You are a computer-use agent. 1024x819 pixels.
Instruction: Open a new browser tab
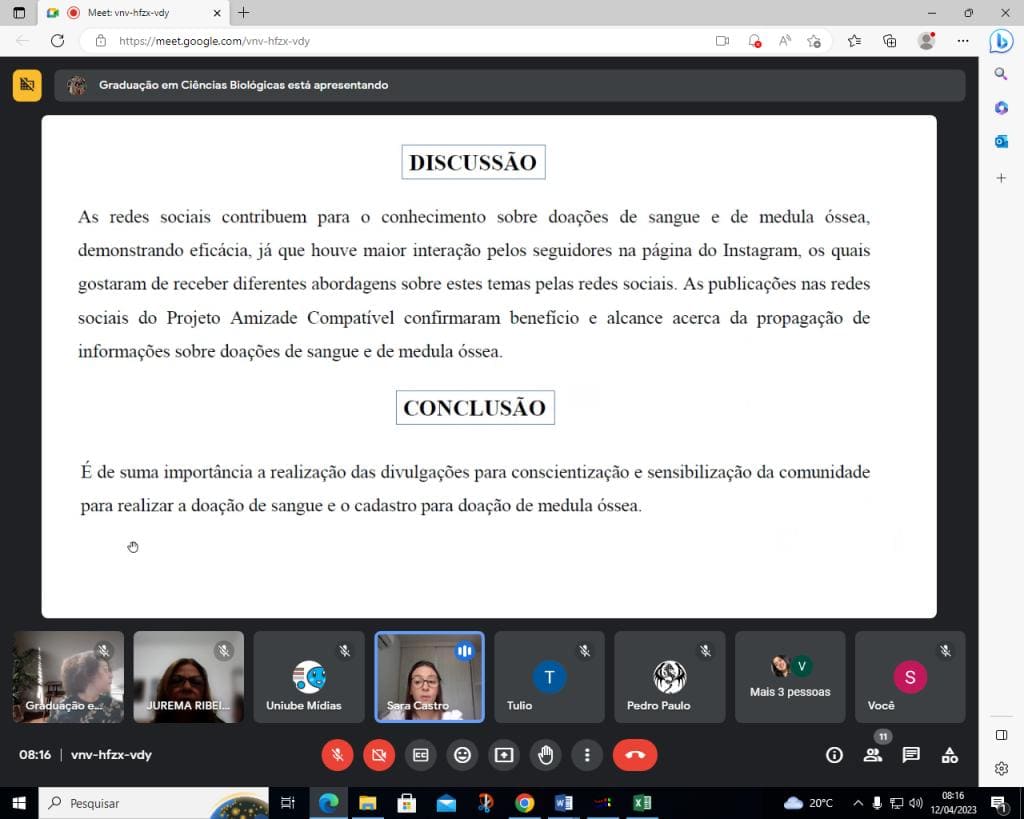[244, 12]
